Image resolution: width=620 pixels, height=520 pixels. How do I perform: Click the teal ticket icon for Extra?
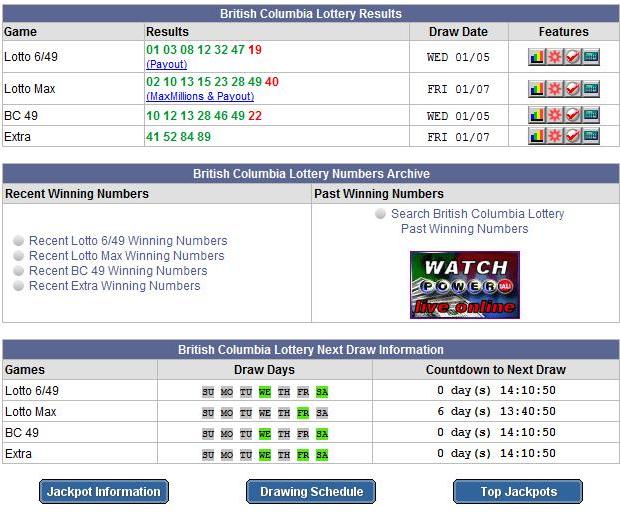click(x=591, y=136)
